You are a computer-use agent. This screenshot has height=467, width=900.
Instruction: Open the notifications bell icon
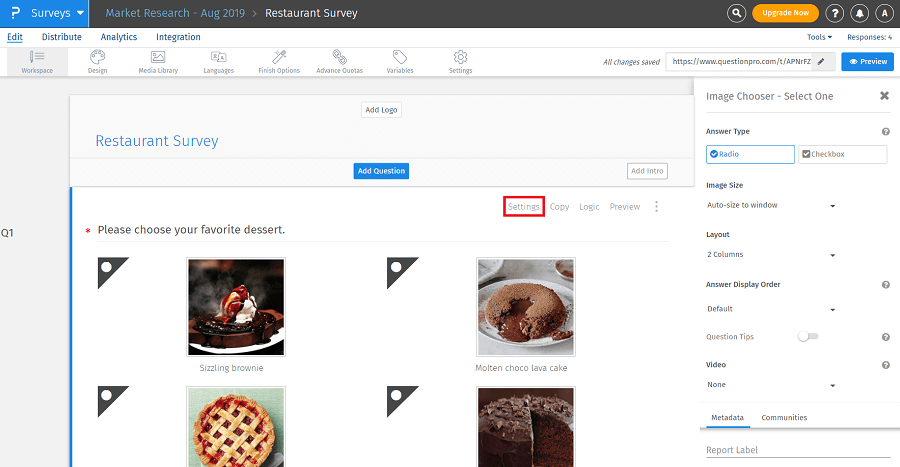[860, 13]
